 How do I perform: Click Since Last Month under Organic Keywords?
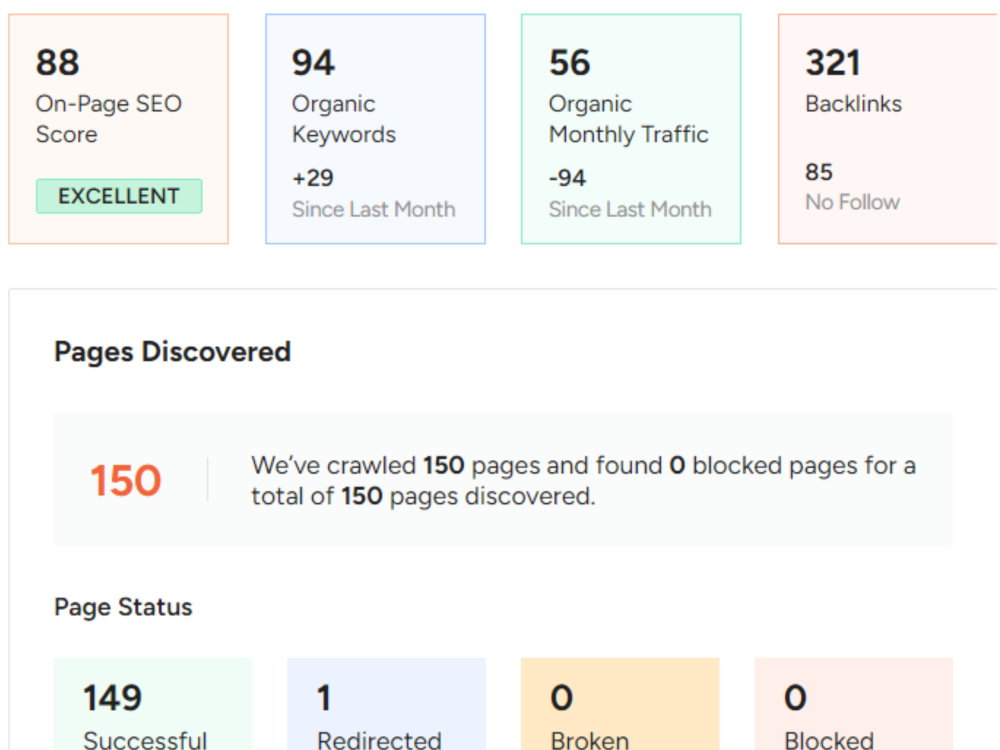pos(374,209)
